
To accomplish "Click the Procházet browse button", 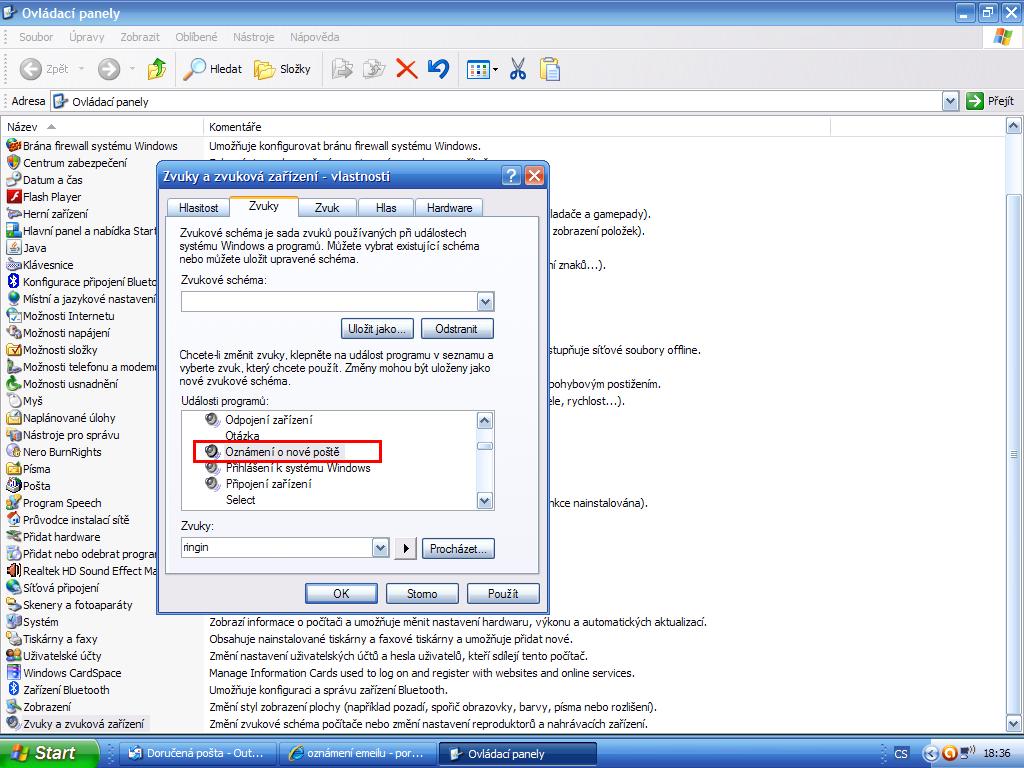I will click(458, 549).
